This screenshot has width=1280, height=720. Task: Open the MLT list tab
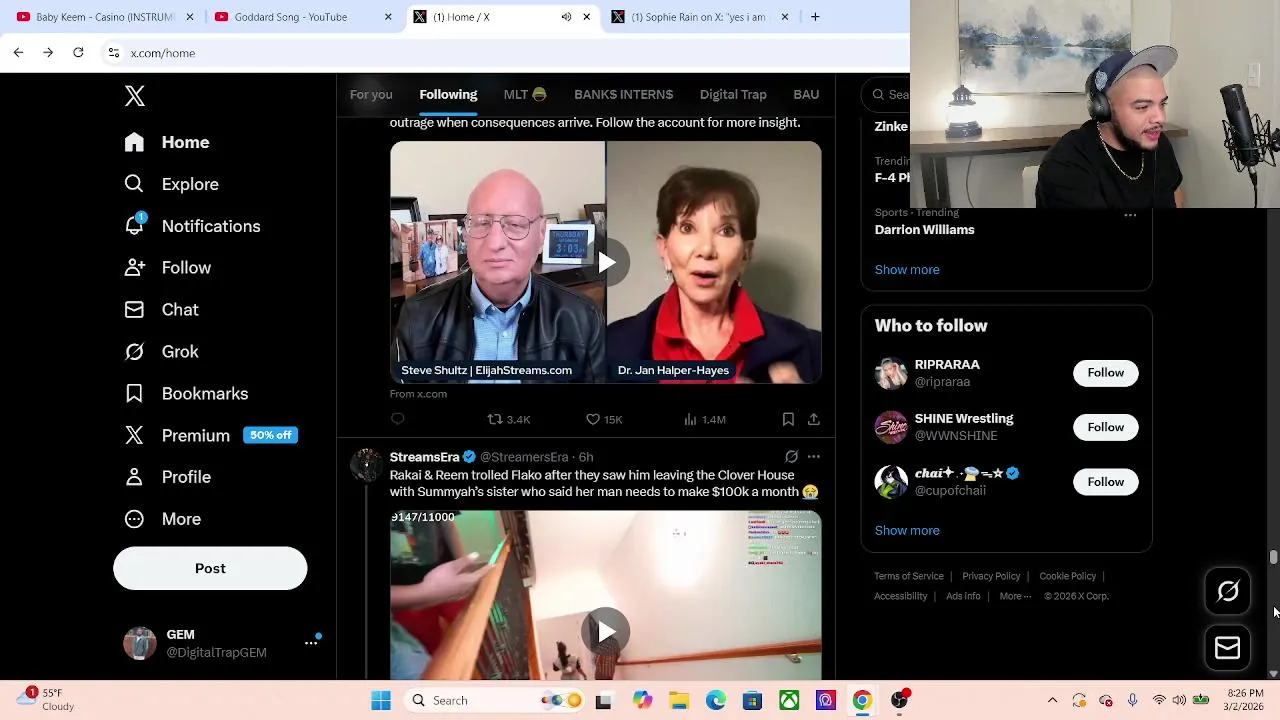coord(525,94)
